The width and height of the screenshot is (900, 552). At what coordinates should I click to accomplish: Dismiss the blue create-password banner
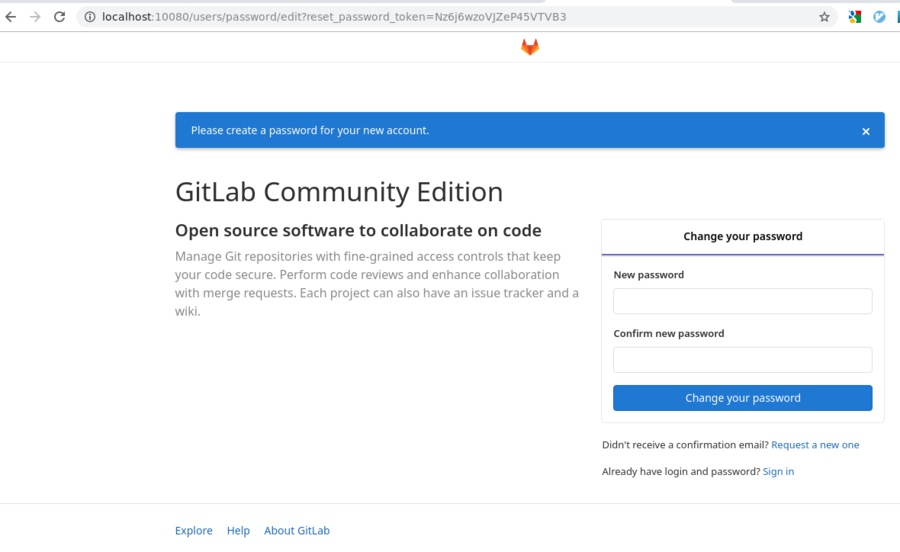tap(866, 131)
